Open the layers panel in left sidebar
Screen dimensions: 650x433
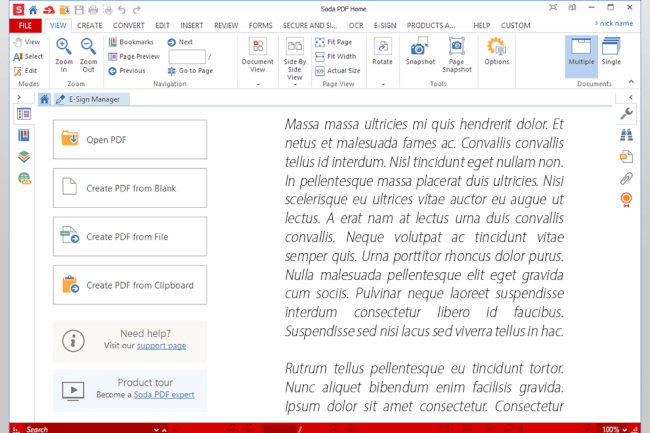coord(24,156)
